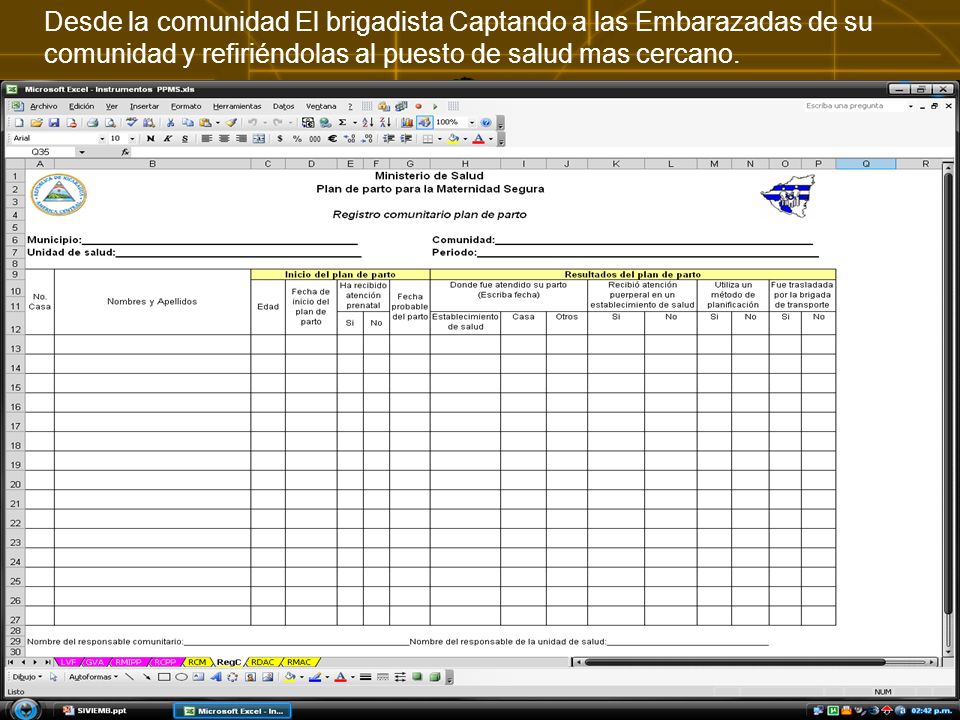This screenshot has width=960, height=720.
Task: Align text left in the formatting toolbar
Action: [207, 138]
